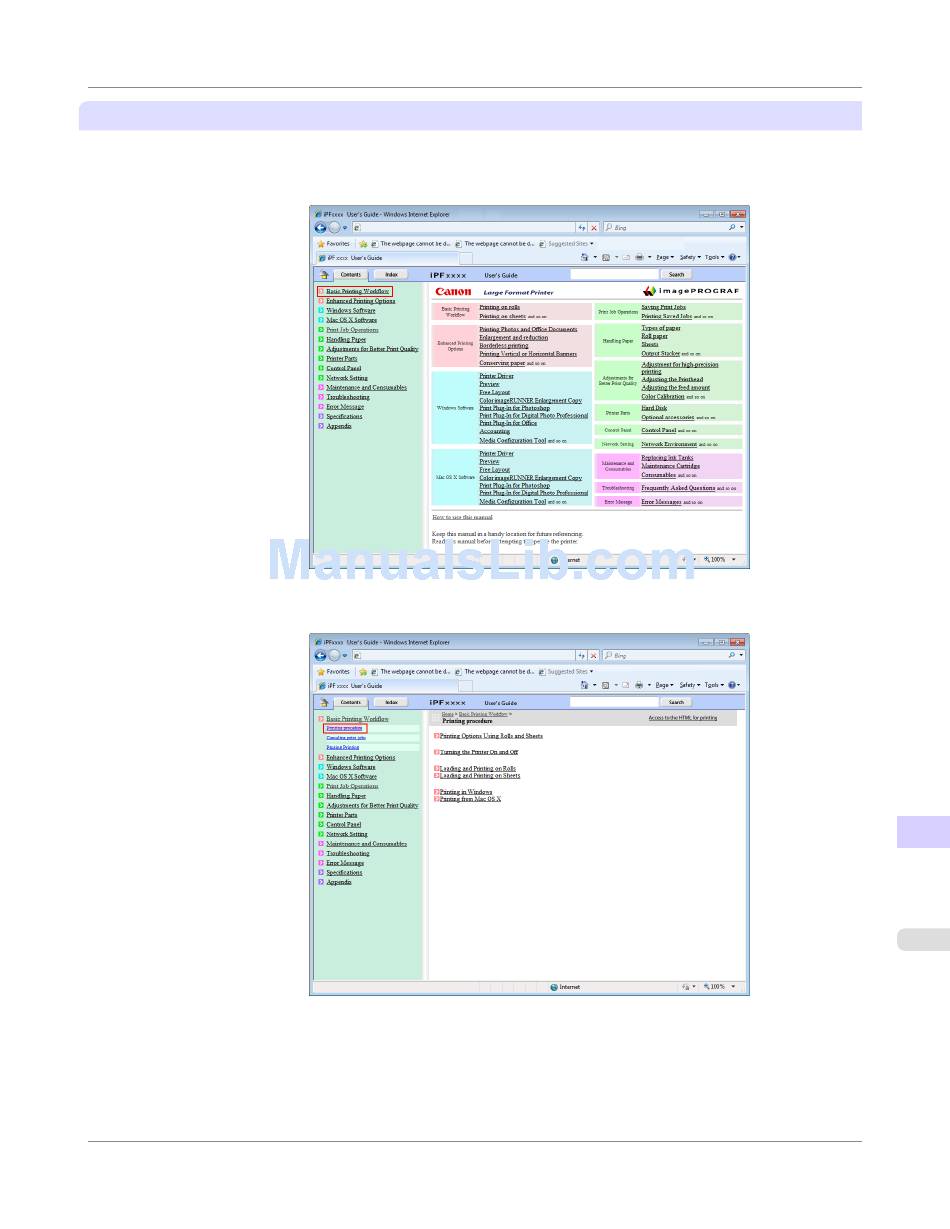Click the arrow icon beside 'Turning the Printer On and Off'

pyautogui.click(x=437, y=751)
